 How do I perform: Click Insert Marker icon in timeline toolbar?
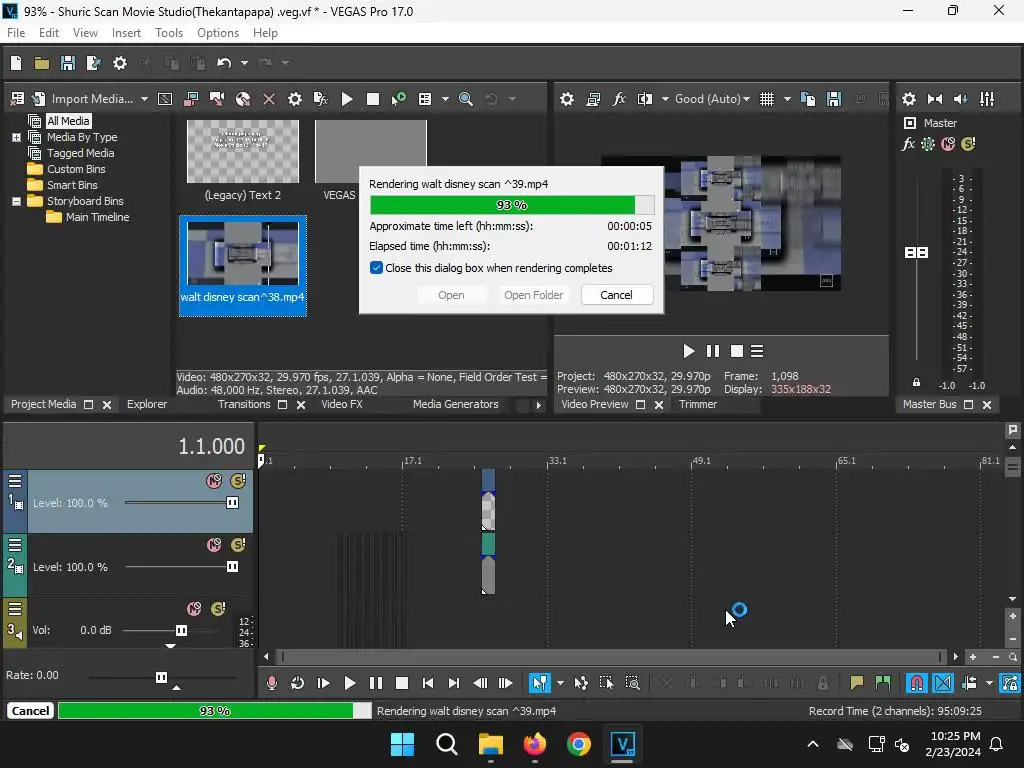coord(857,683)
